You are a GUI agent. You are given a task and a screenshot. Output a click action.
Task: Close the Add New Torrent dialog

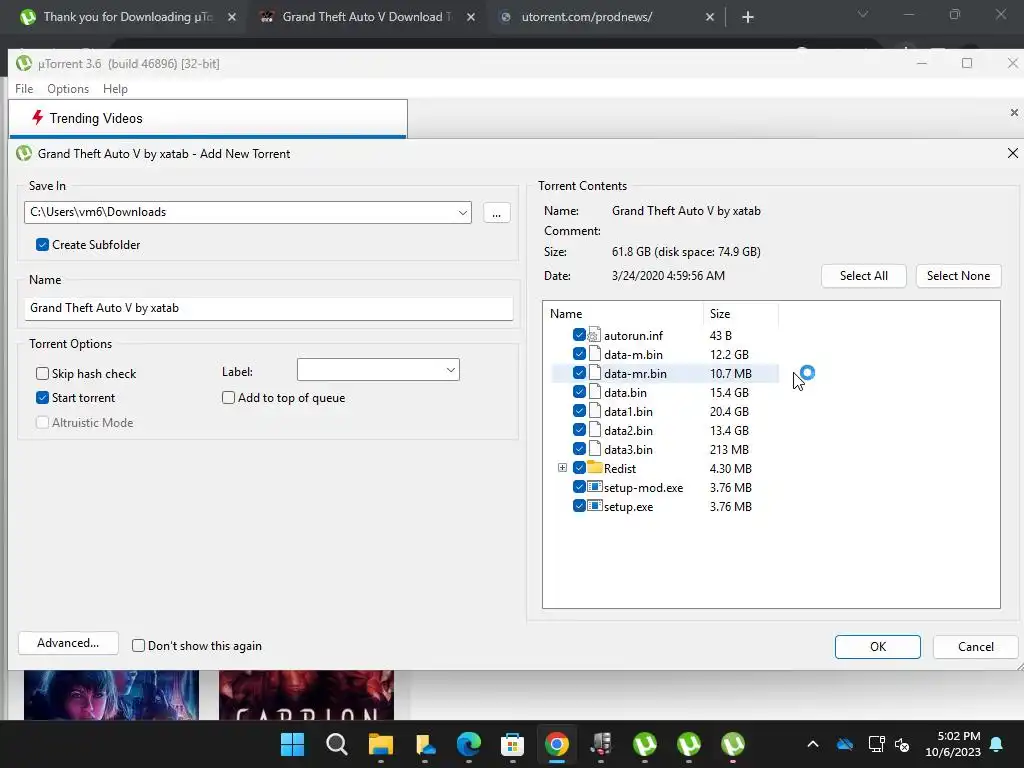(x=1012, y=153)
